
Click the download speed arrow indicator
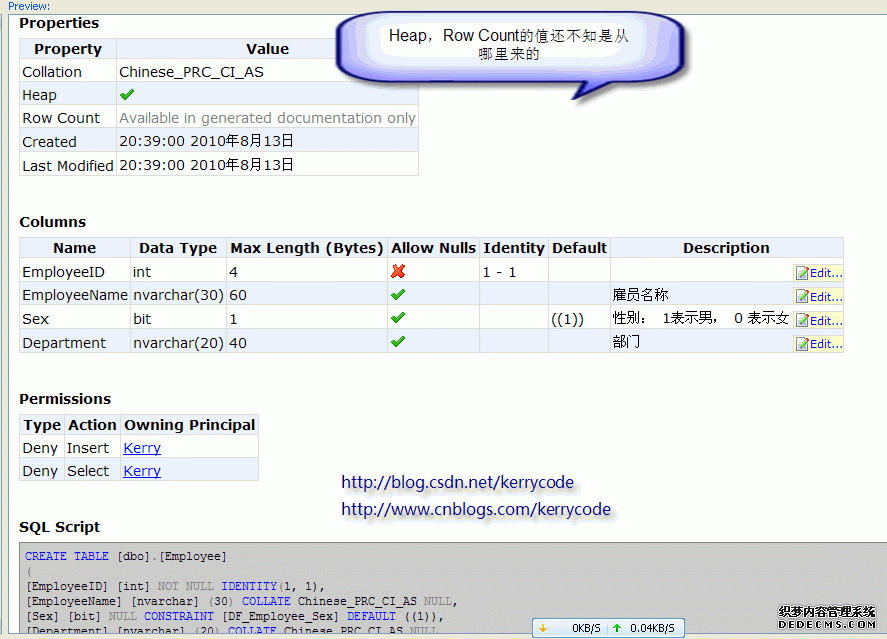pyautogui.click(x=543, y=628)
